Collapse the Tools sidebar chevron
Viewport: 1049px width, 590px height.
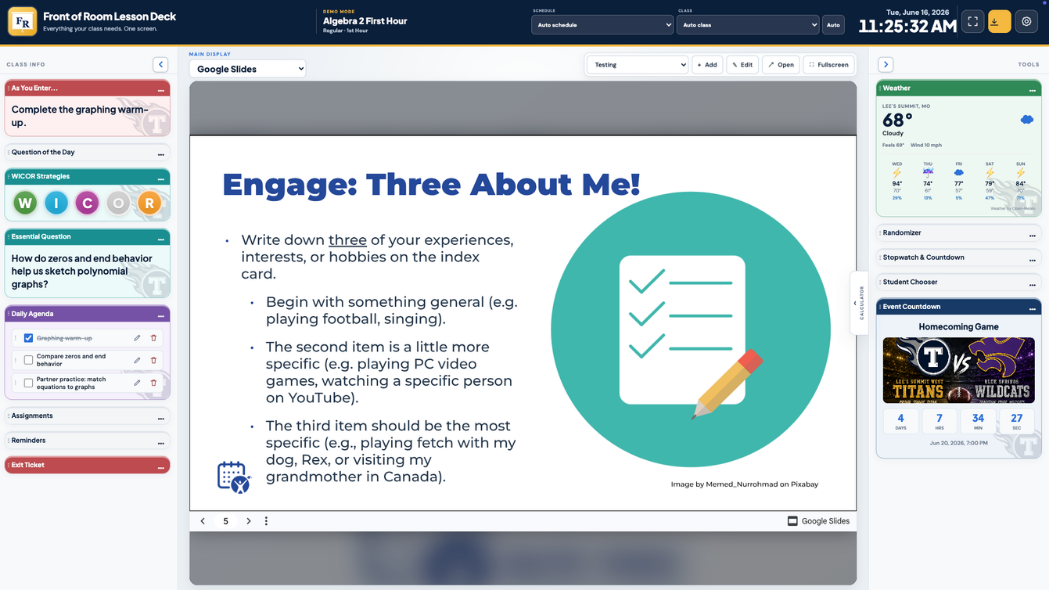point(886,64)
